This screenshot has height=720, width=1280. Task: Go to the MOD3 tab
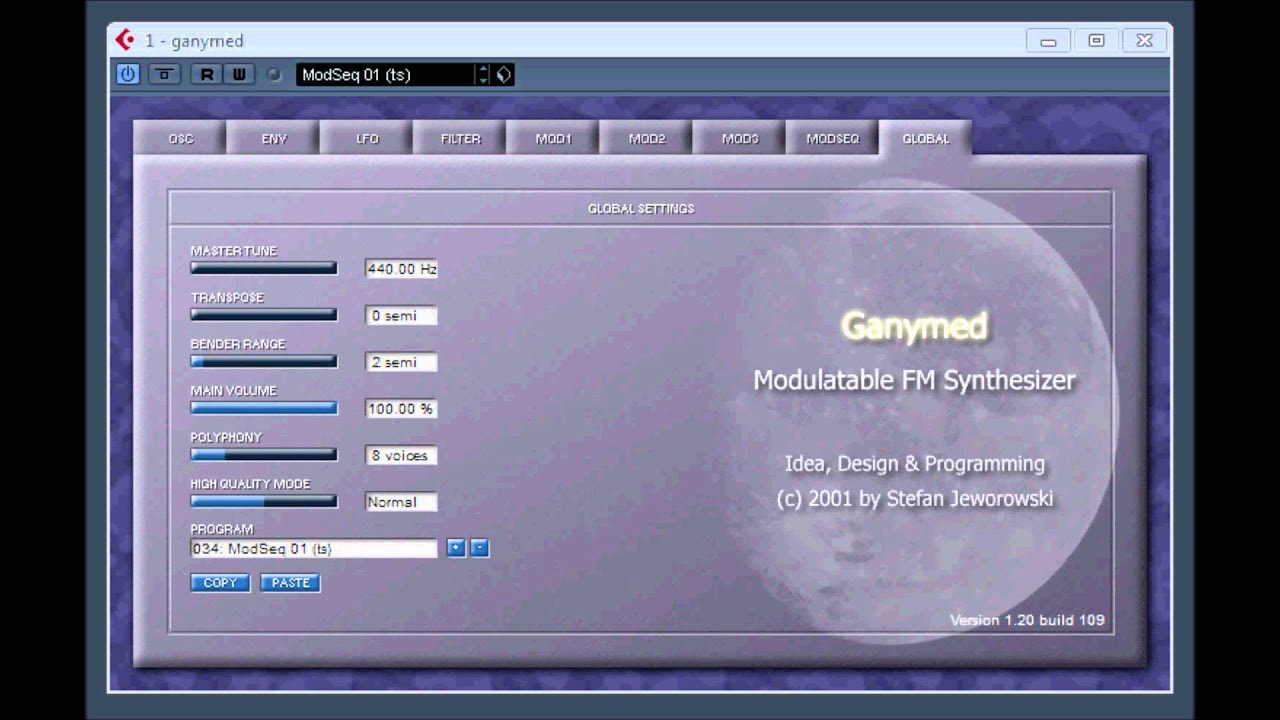coord(740,139)
